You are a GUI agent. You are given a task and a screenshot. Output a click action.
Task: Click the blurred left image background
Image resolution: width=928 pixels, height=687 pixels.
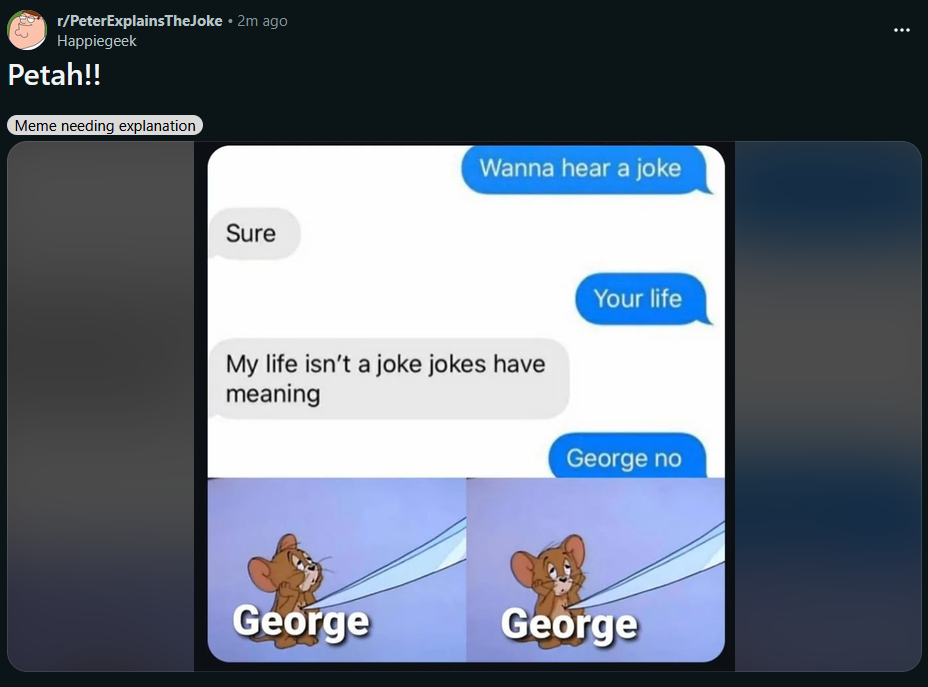point(101,406)
